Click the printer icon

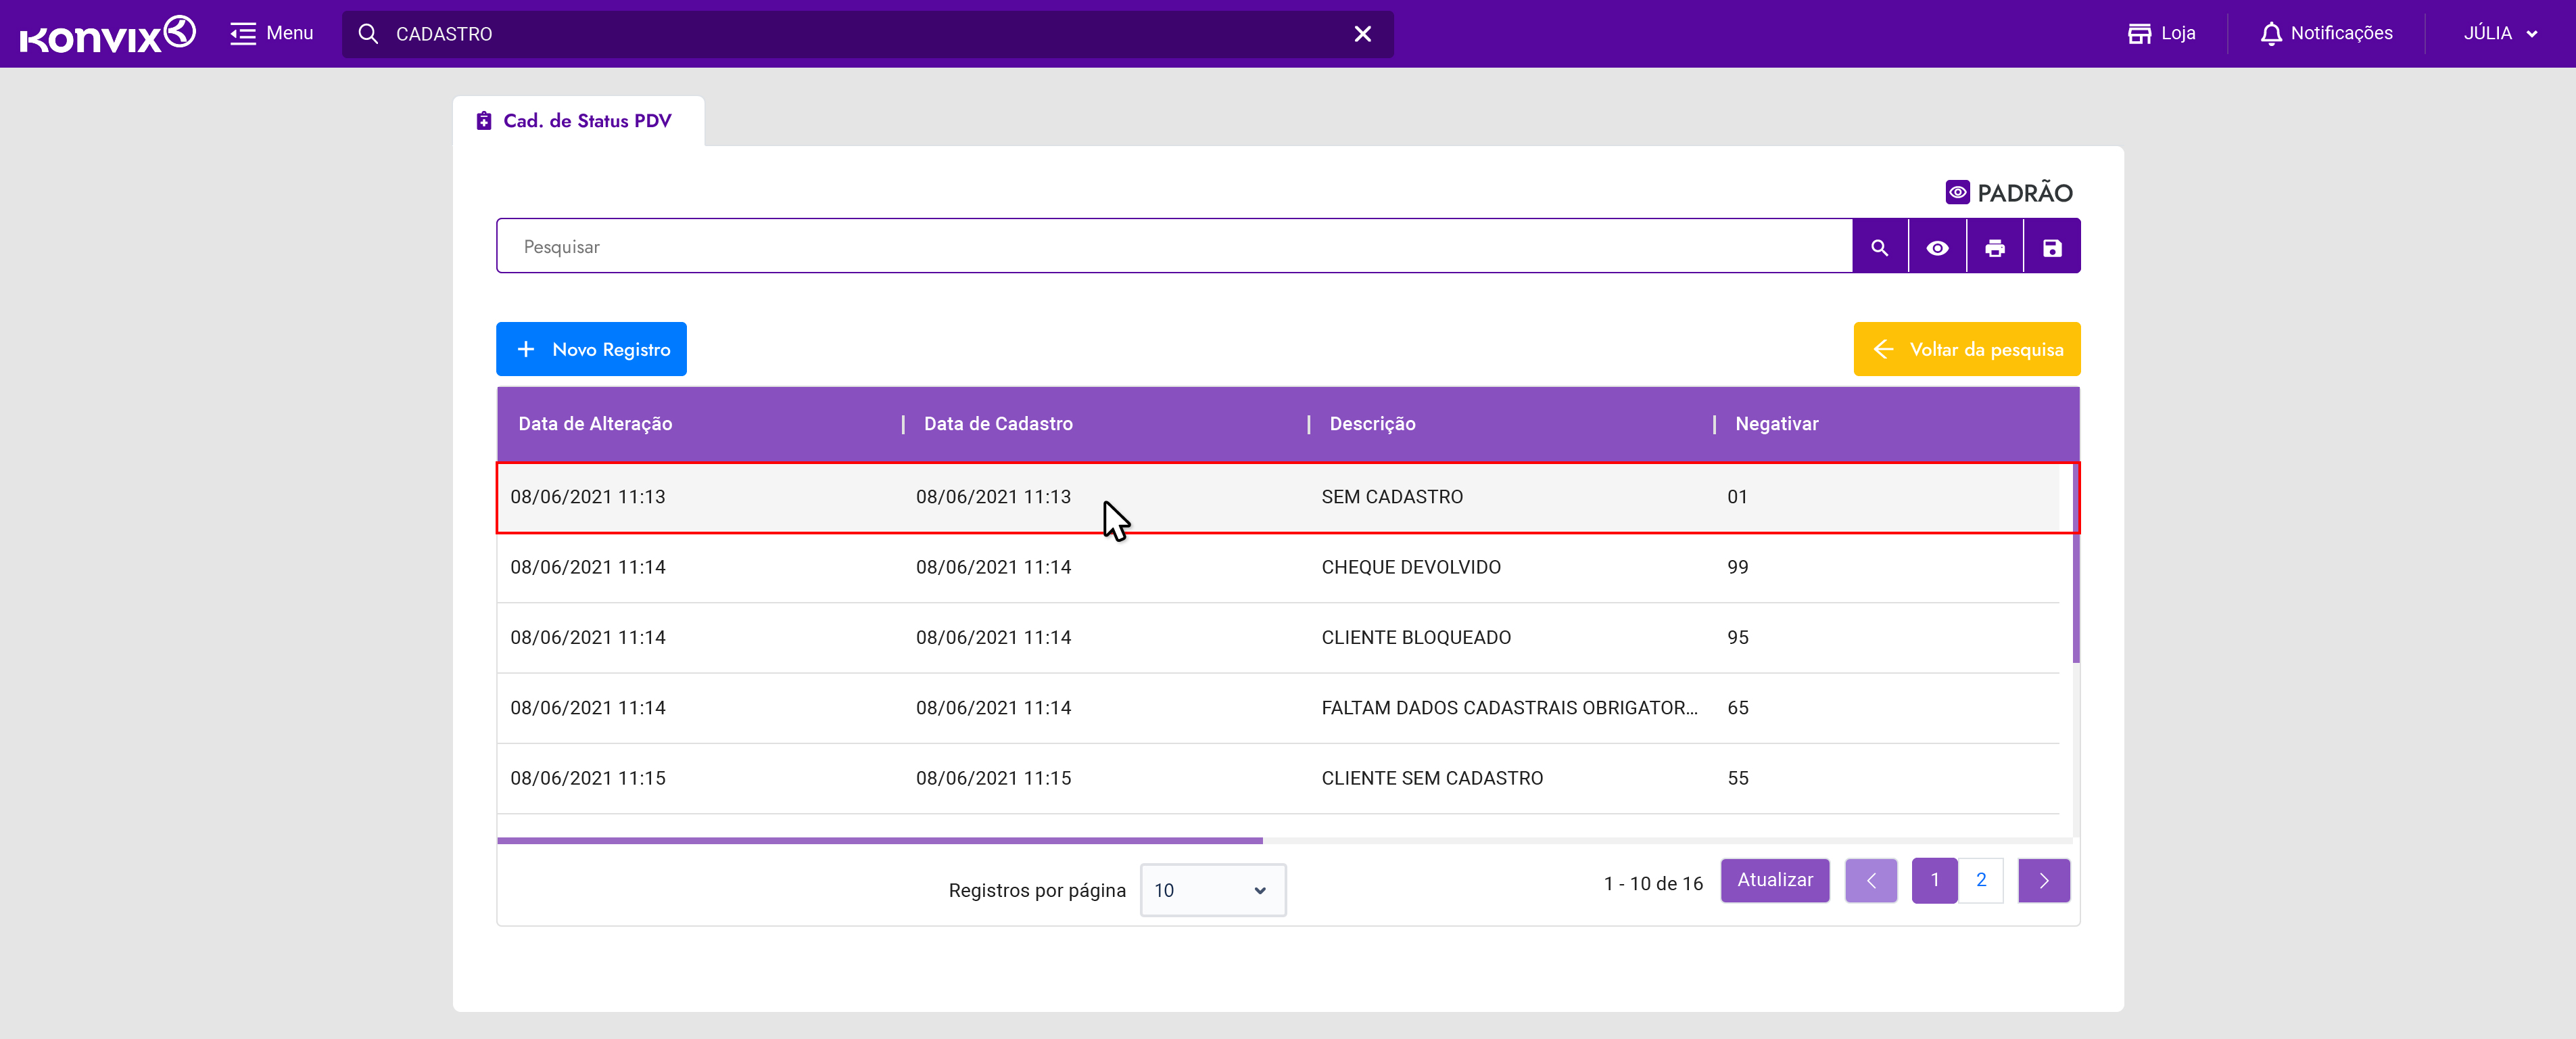(1994, 247)
